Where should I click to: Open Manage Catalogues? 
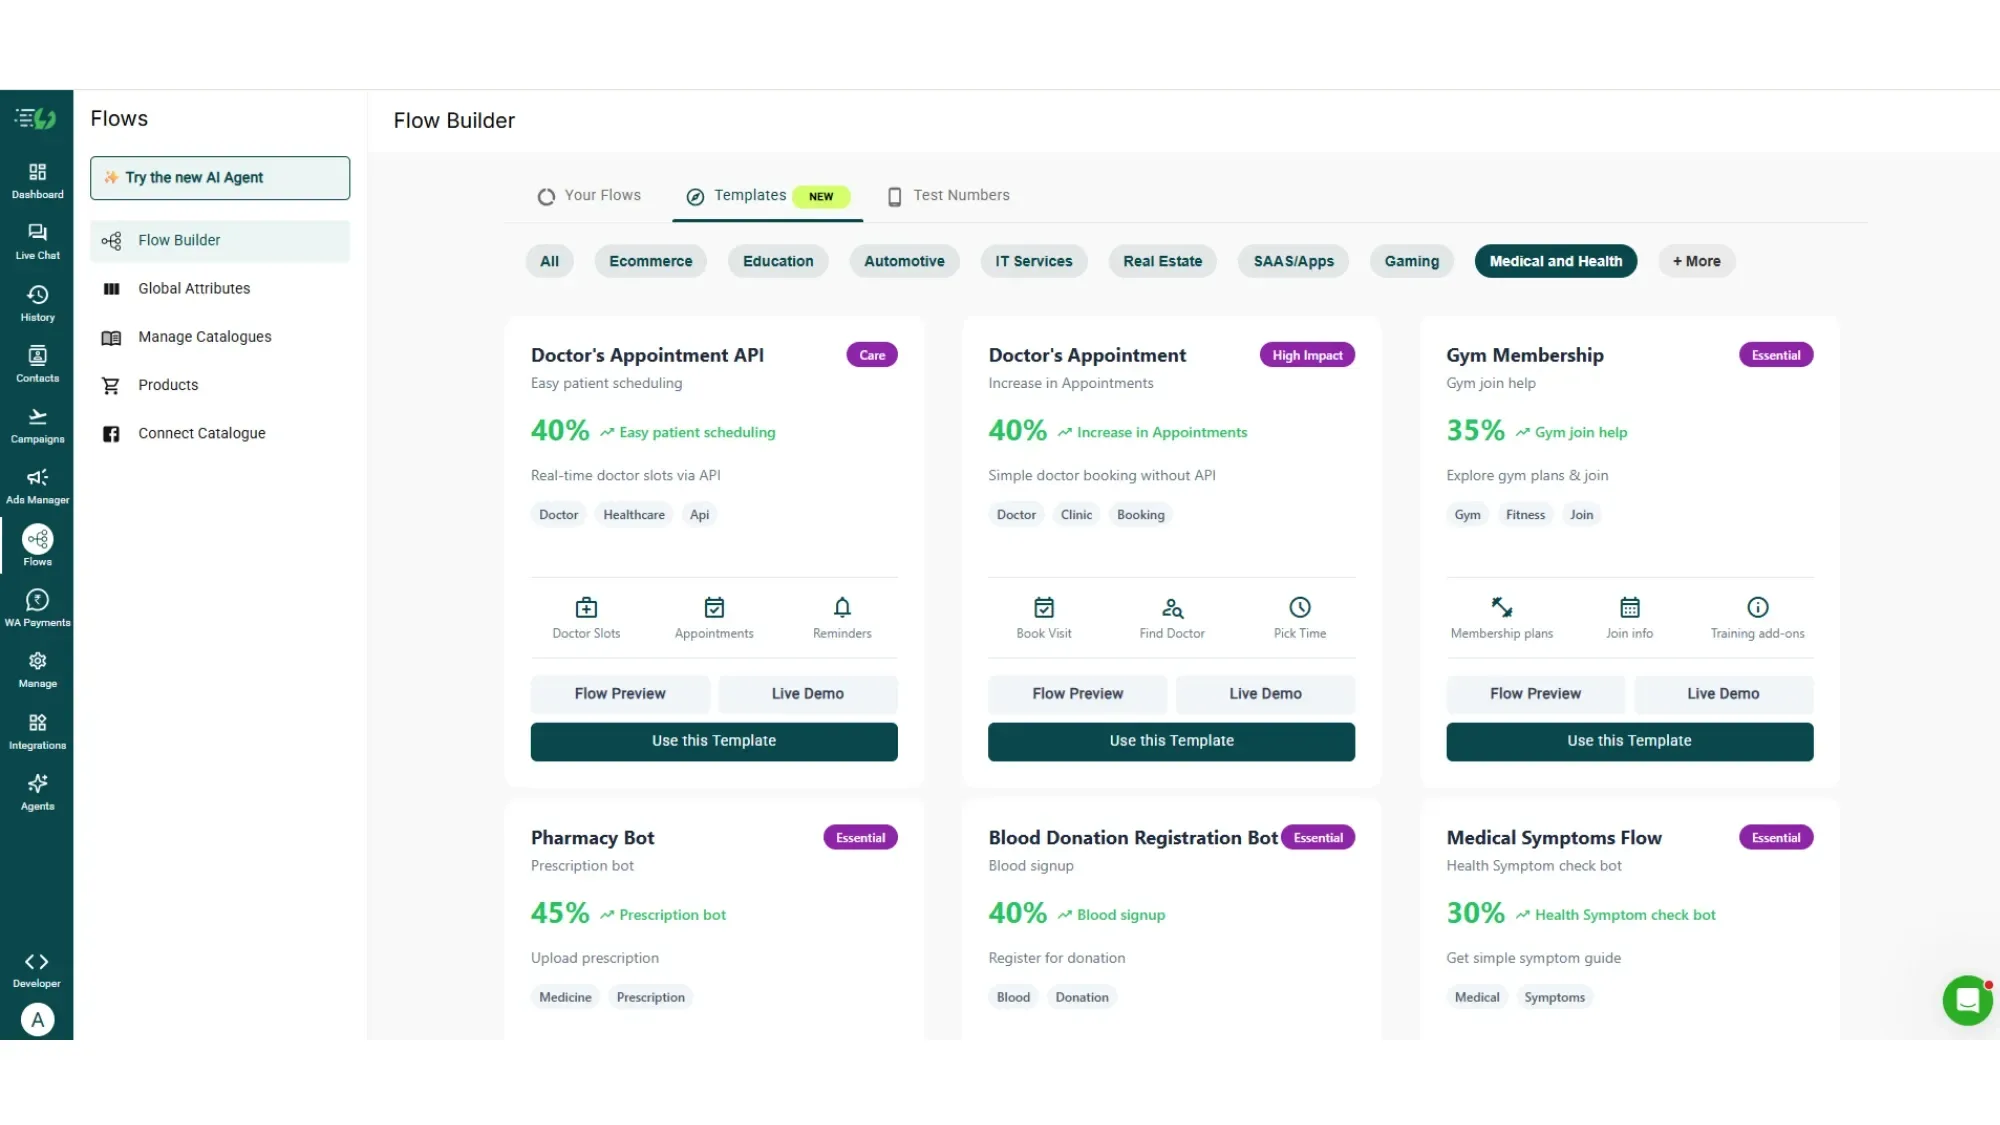coord(220,337)
